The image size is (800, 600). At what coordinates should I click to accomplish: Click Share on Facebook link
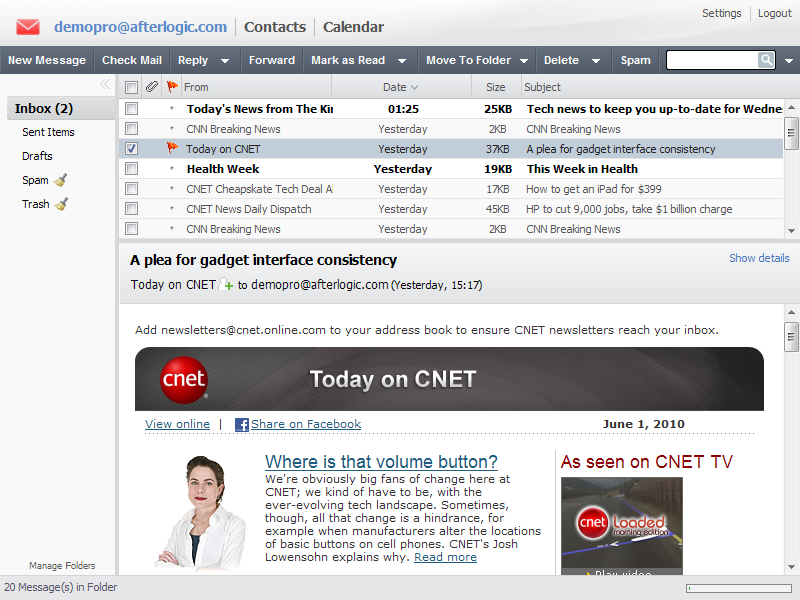point(306,424)
